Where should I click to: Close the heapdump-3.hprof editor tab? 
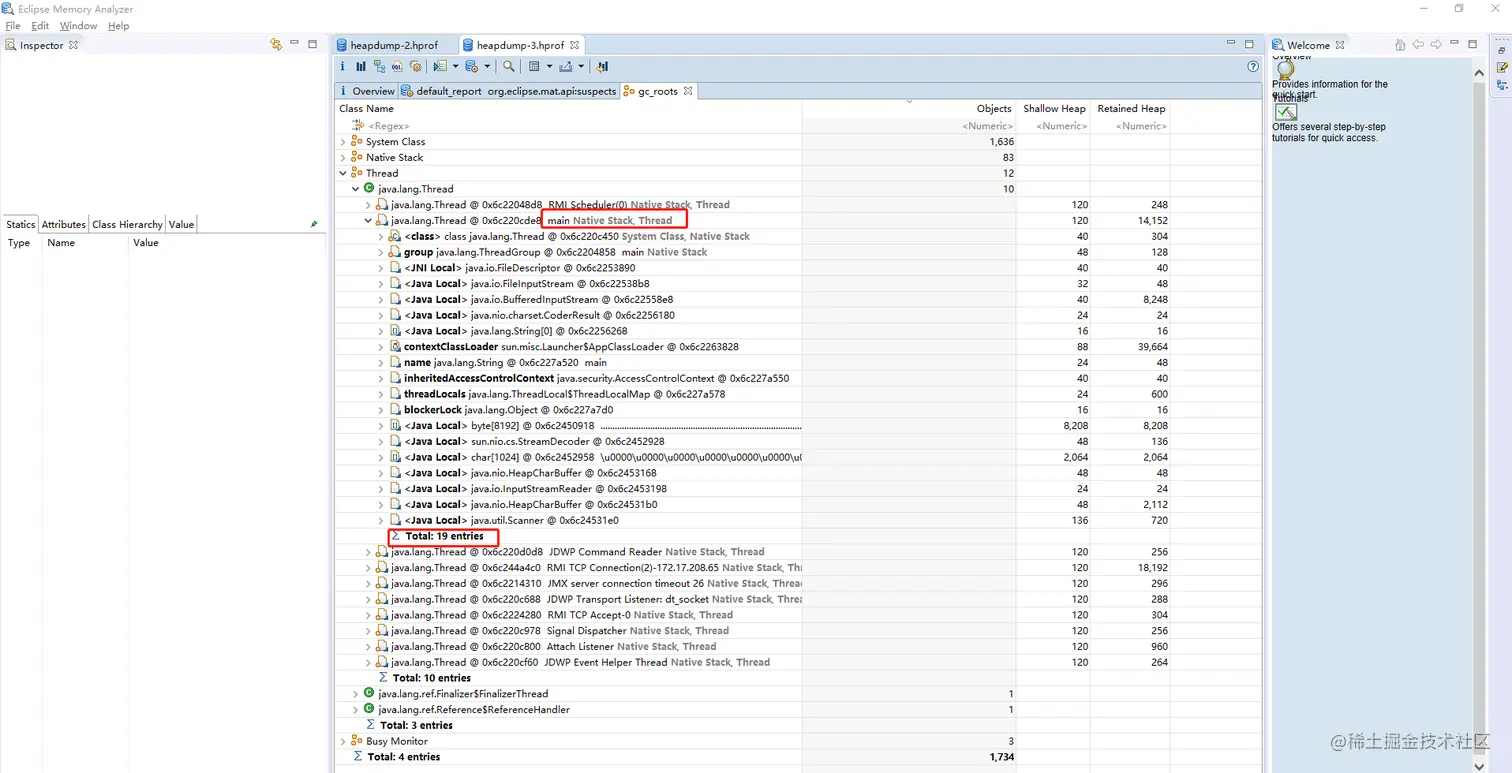tap(574, 45)
